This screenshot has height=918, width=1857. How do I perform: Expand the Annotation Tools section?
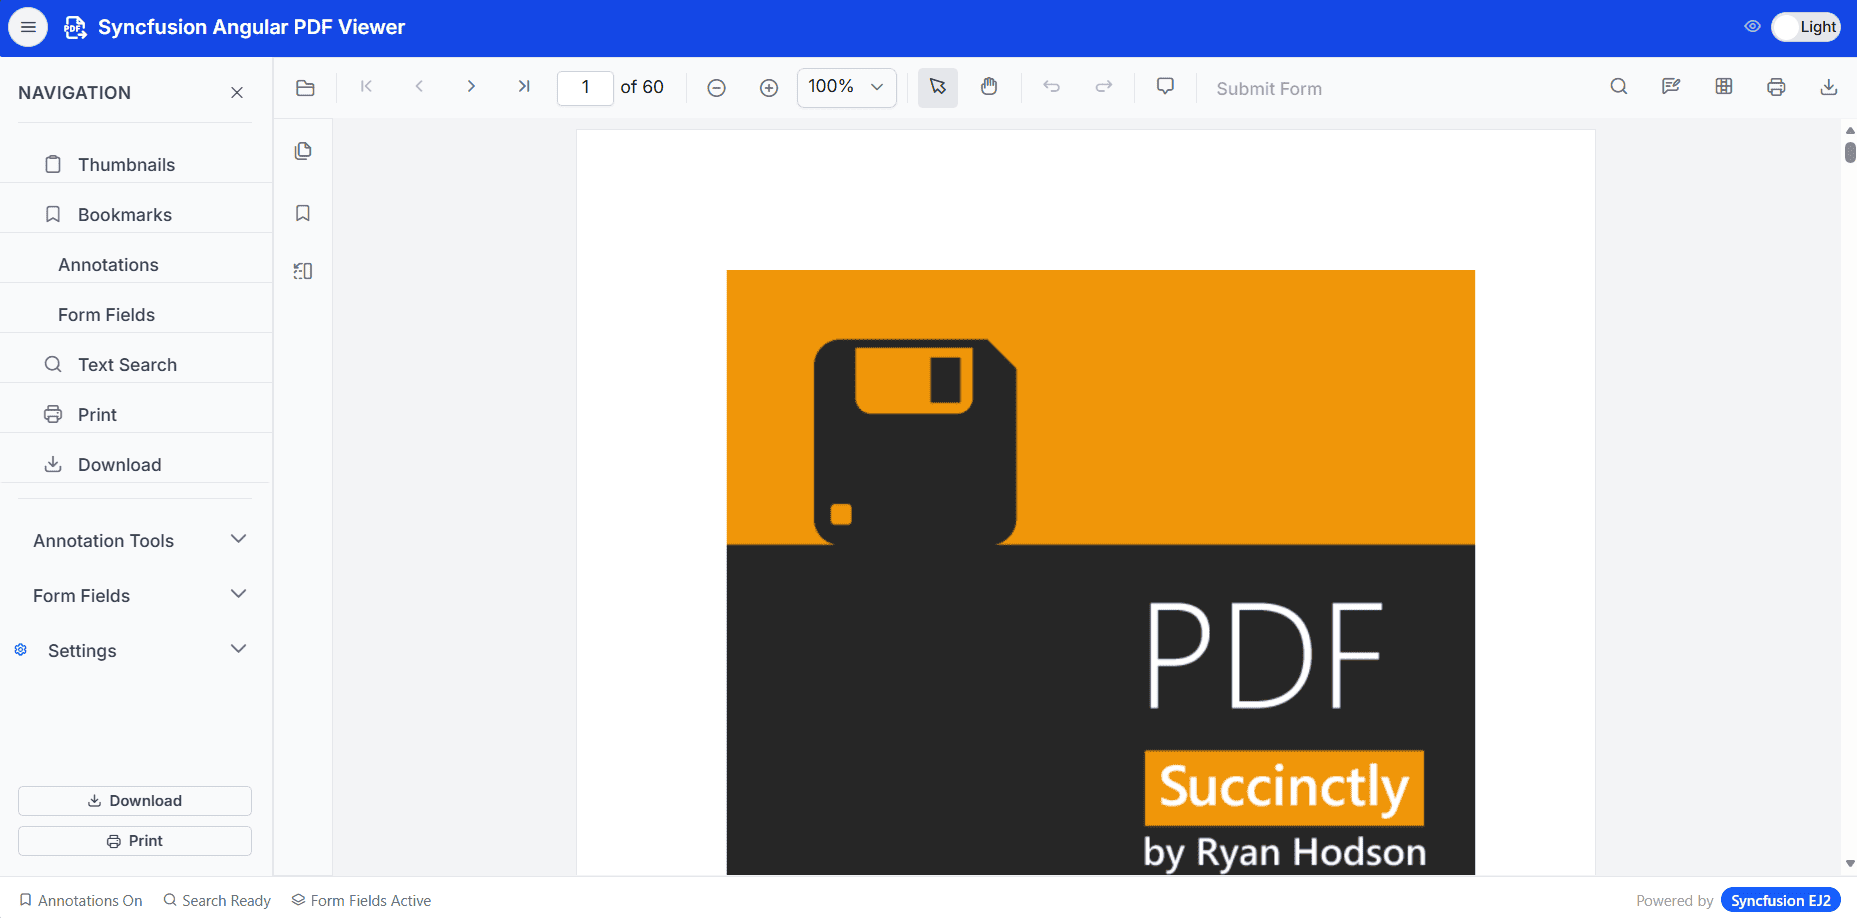click(136, 541)
